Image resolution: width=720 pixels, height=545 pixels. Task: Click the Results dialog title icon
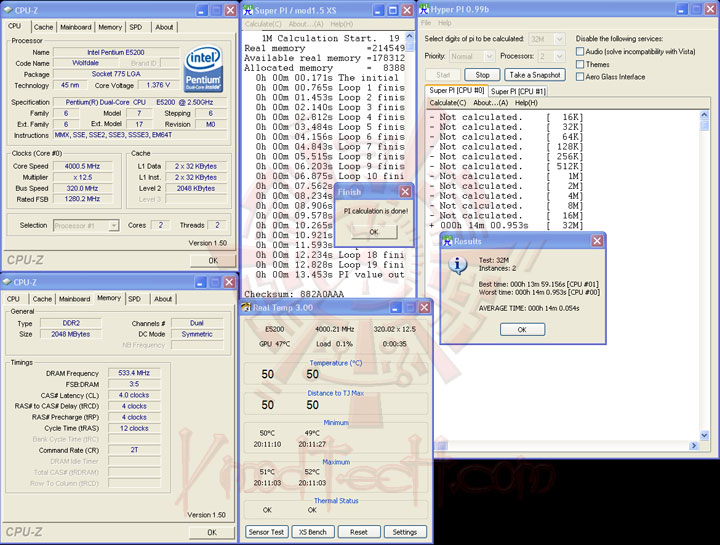click(x=447, y=241)
